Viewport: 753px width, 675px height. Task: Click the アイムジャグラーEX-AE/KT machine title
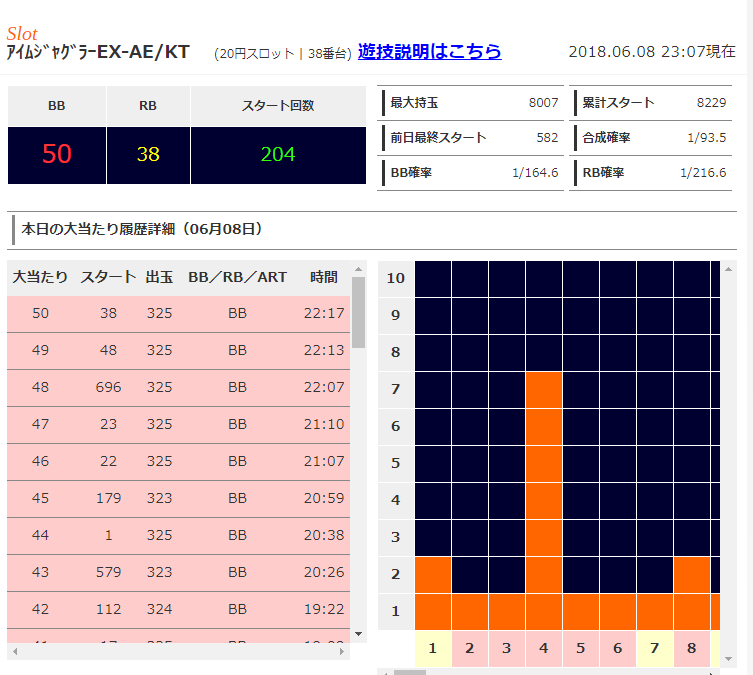click(x=98, y=52)
